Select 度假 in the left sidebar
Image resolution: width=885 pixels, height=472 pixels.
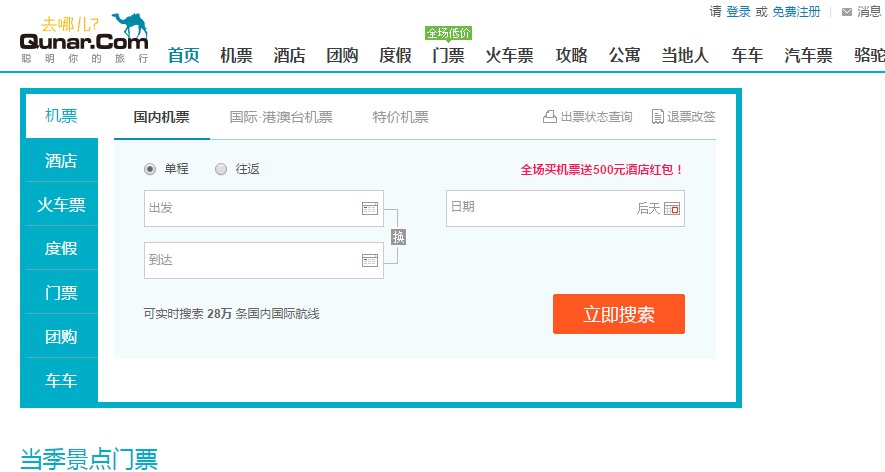(x=62, y=248)
